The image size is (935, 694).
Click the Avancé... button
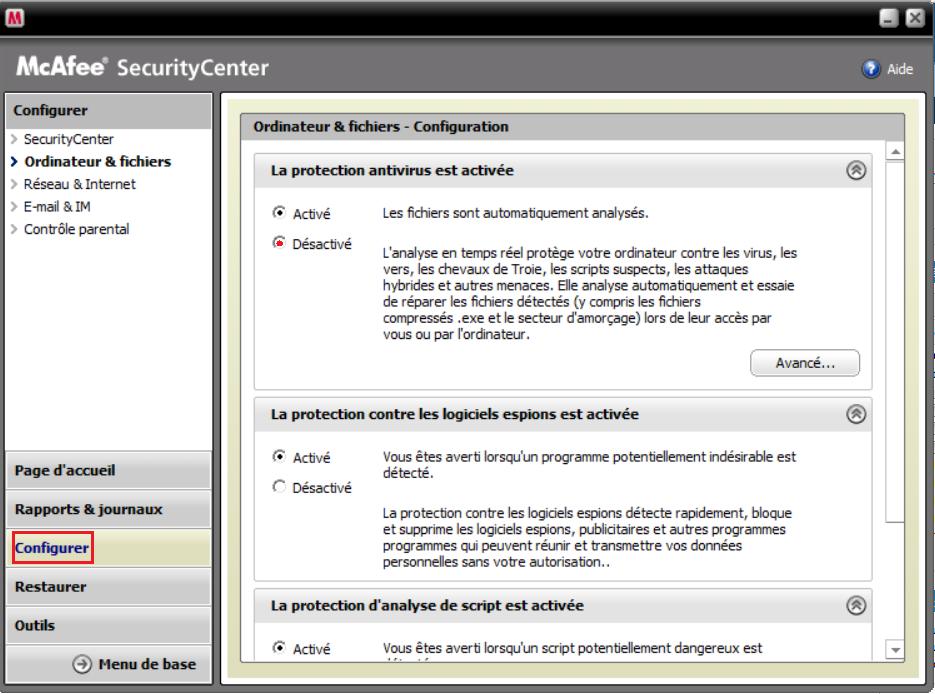(805, 363)
